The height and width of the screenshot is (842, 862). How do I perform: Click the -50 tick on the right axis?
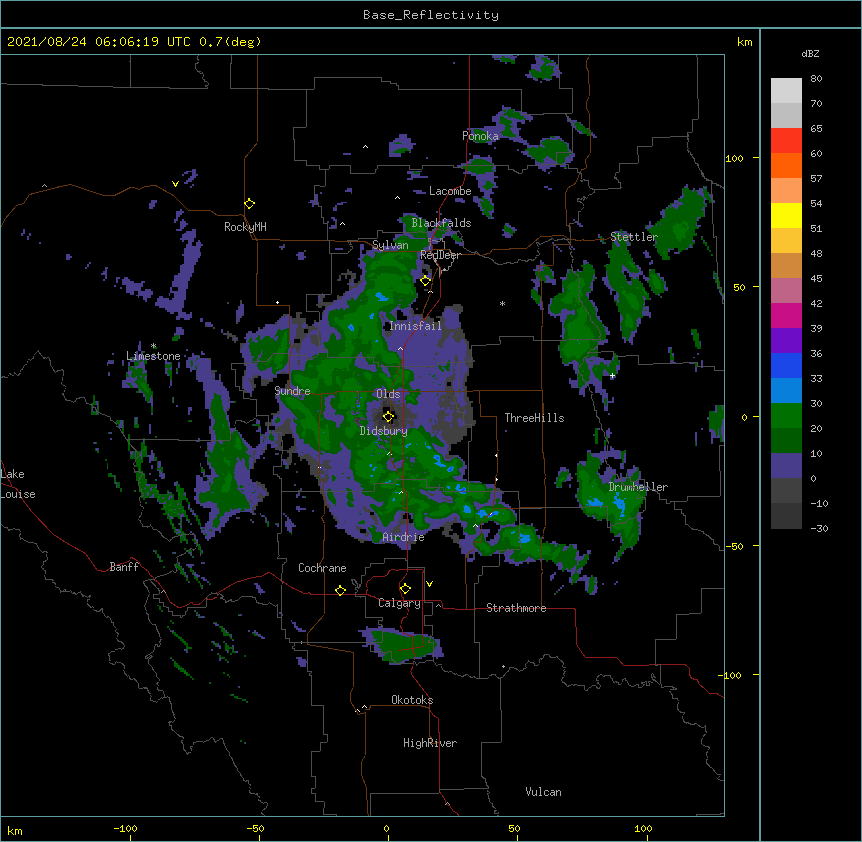(734, 546)
